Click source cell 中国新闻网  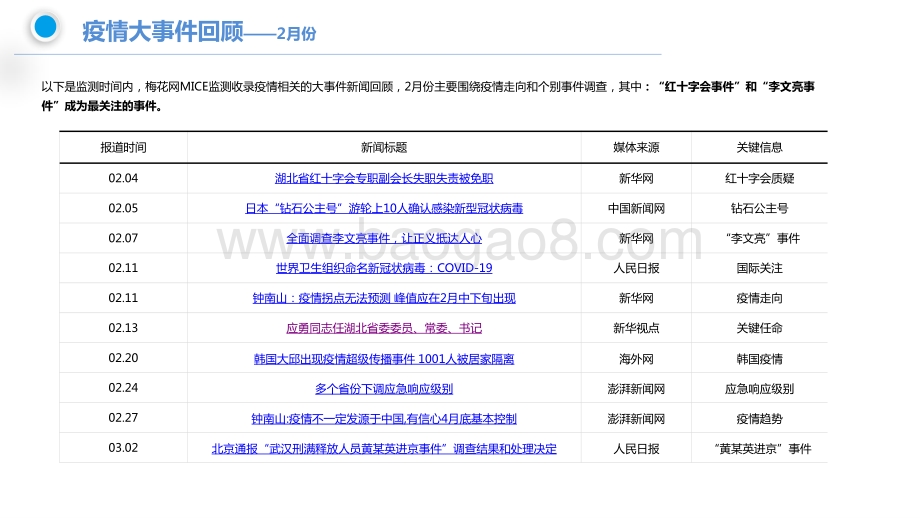[636, 208]
